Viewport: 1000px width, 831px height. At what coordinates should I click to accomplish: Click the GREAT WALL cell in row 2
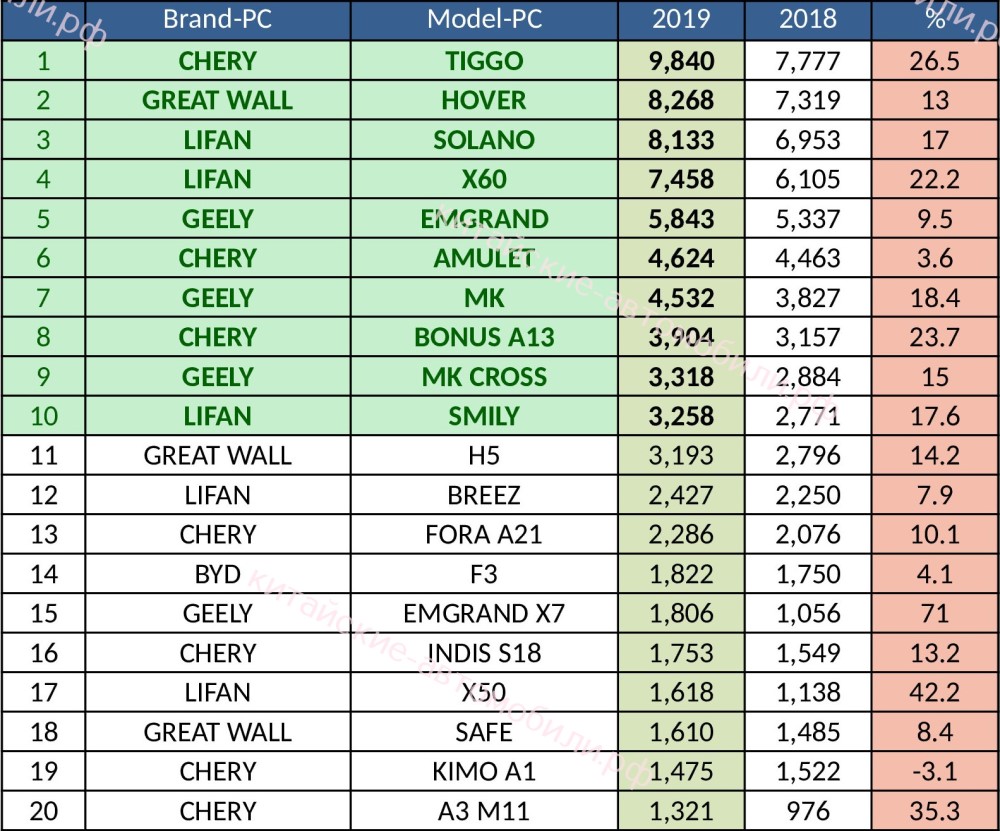click(x=217, y=100)
